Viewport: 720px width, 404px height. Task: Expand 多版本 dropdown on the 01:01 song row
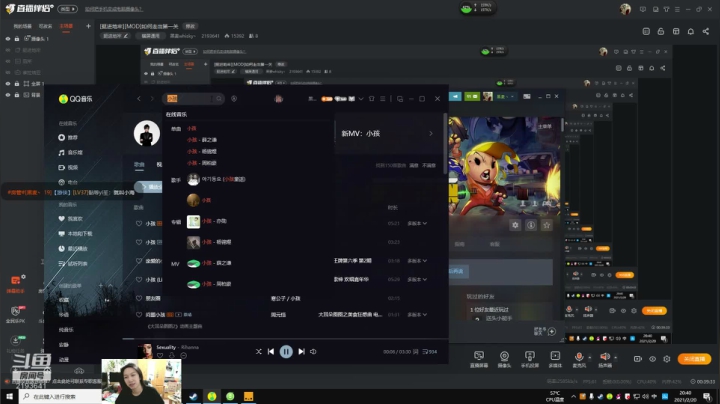tap(417, 314)
